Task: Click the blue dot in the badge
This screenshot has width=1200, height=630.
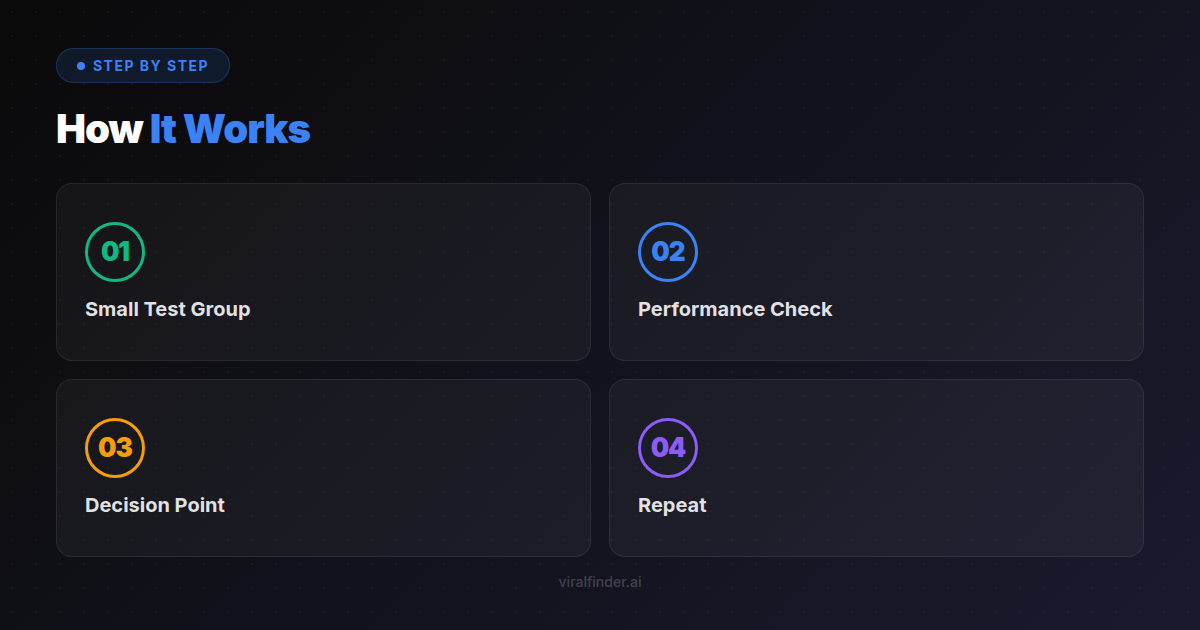Action: pos(81,66)
